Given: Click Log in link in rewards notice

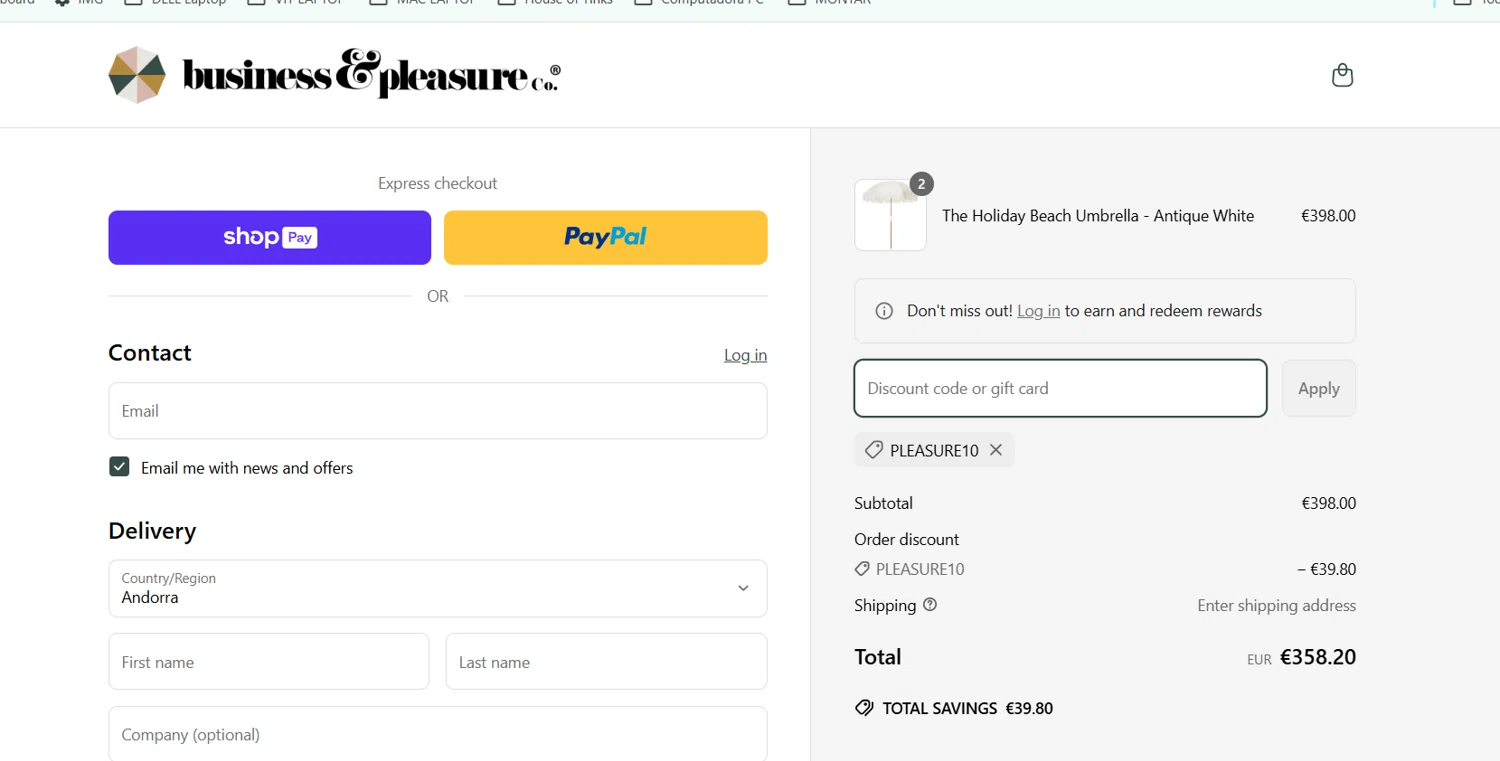Looking at the screenshot, I should (x=1038, y=311).
